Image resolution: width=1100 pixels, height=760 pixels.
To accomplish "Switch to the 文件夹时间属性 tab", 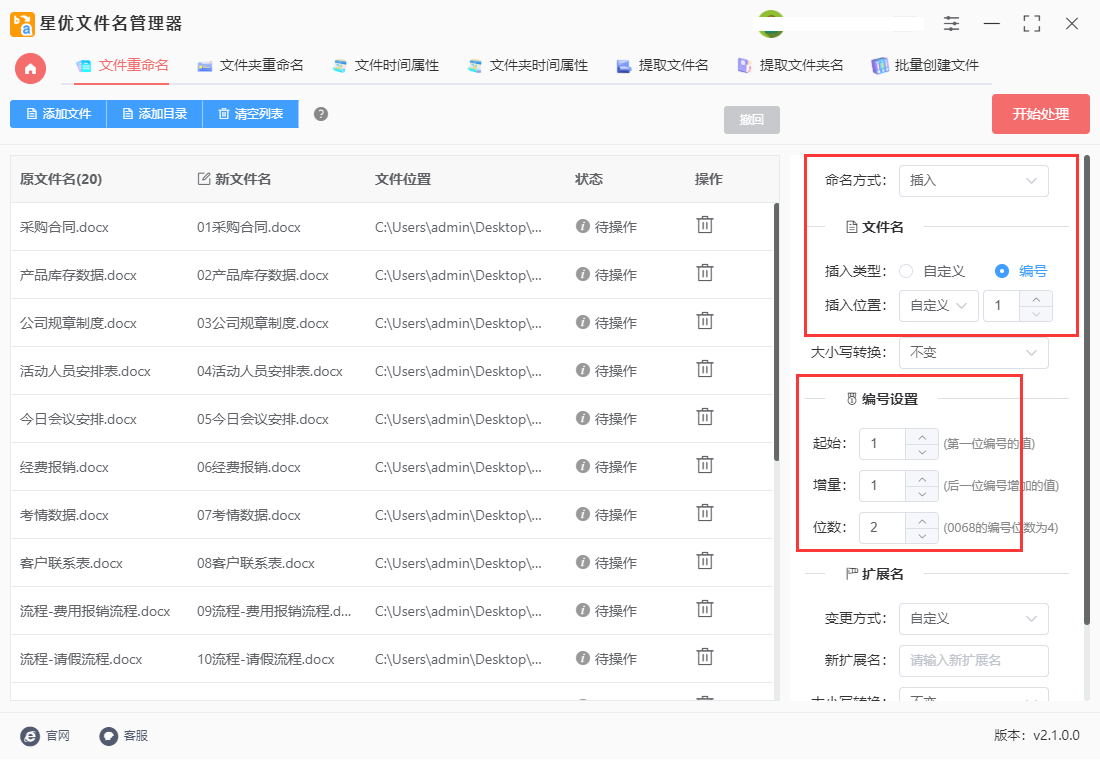I will (528, 65).
